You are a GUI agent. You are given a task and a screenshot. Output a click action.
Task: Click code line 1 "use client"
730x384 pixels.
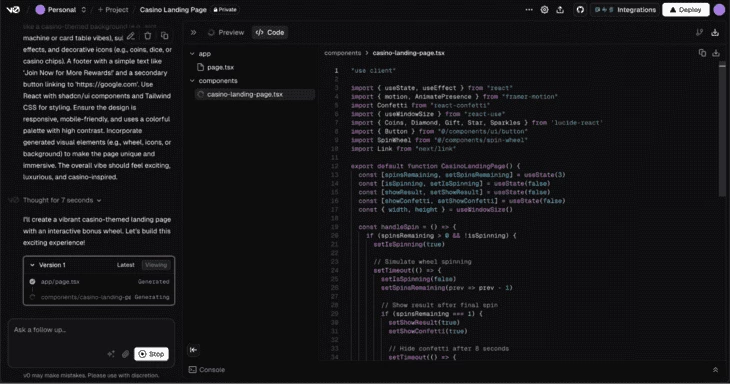[373, 71]
